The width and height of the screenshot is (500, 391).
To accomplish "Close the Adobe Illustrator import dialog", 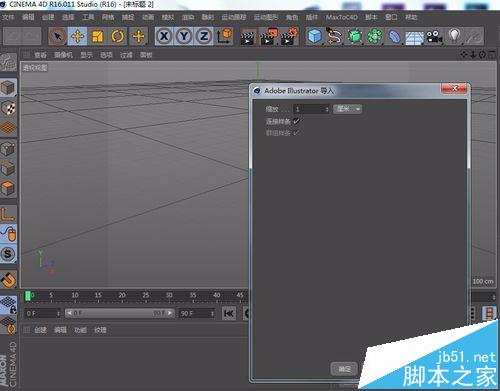I will 454,88.
